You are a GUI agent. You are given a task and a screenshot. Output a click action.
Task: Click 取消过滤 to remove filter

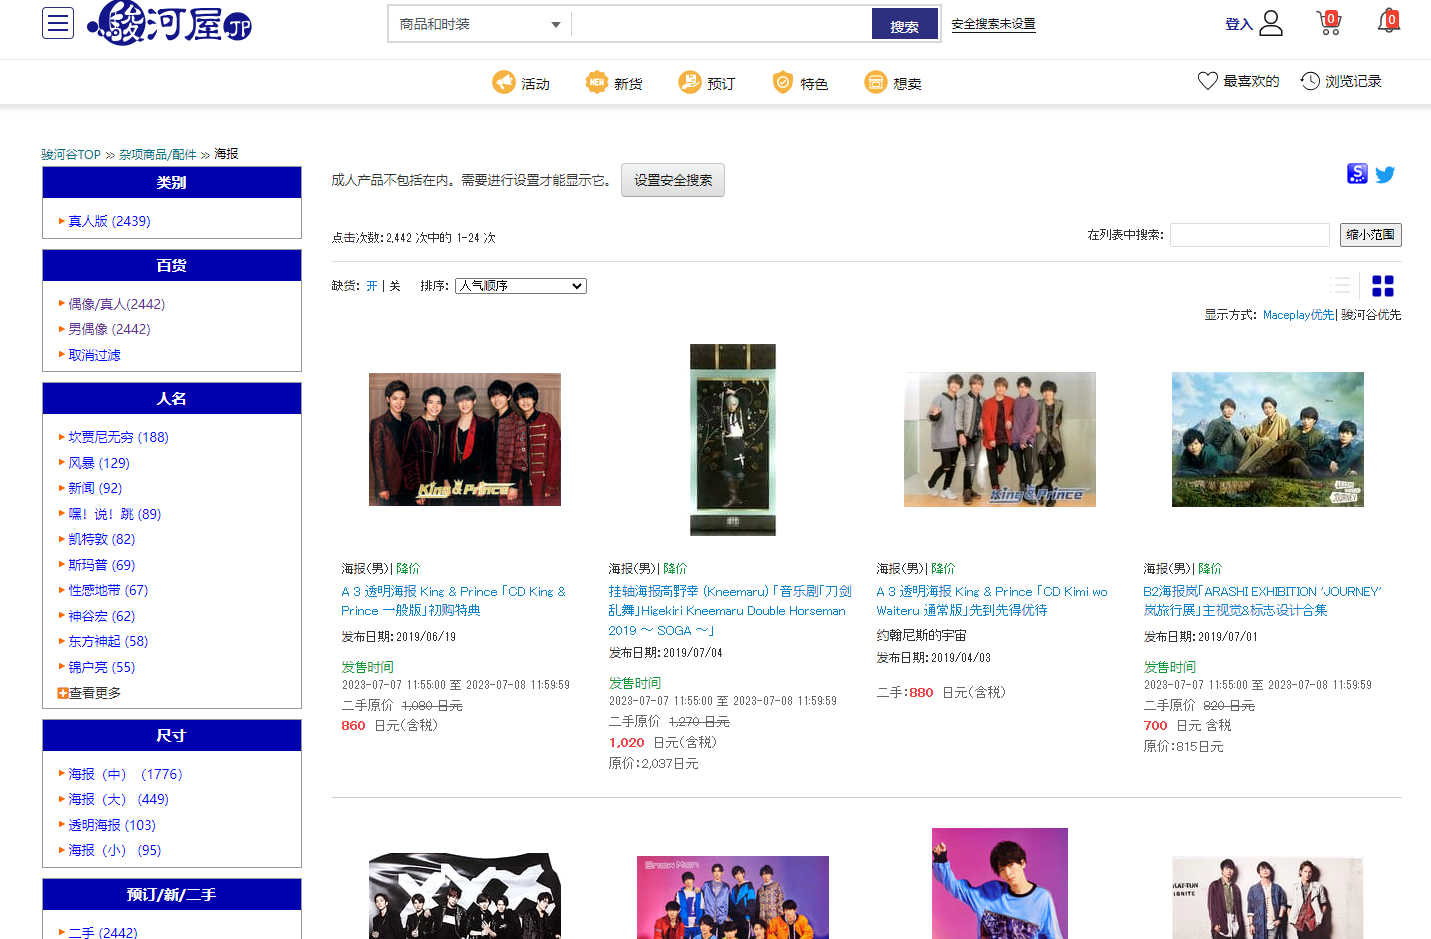(94, 355)
